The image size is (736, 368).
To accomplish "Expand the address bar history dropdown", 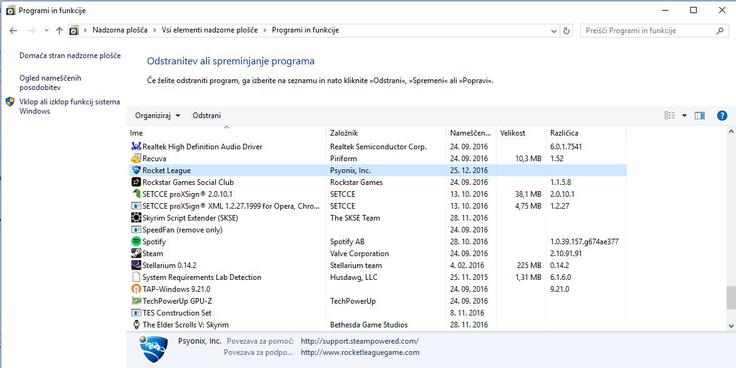I will (x=554, y=31).
